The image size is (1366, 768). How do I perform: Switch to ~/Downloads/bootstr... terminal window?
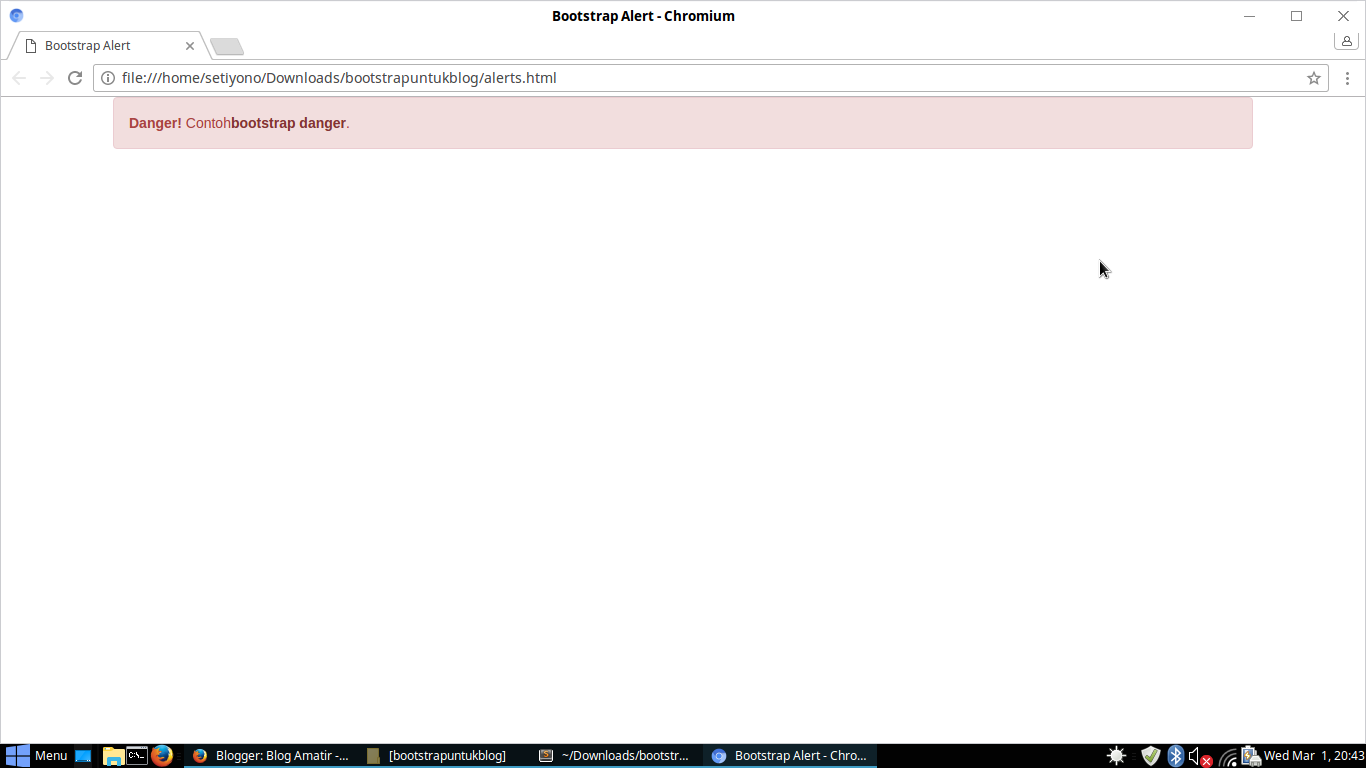point(616,756)
